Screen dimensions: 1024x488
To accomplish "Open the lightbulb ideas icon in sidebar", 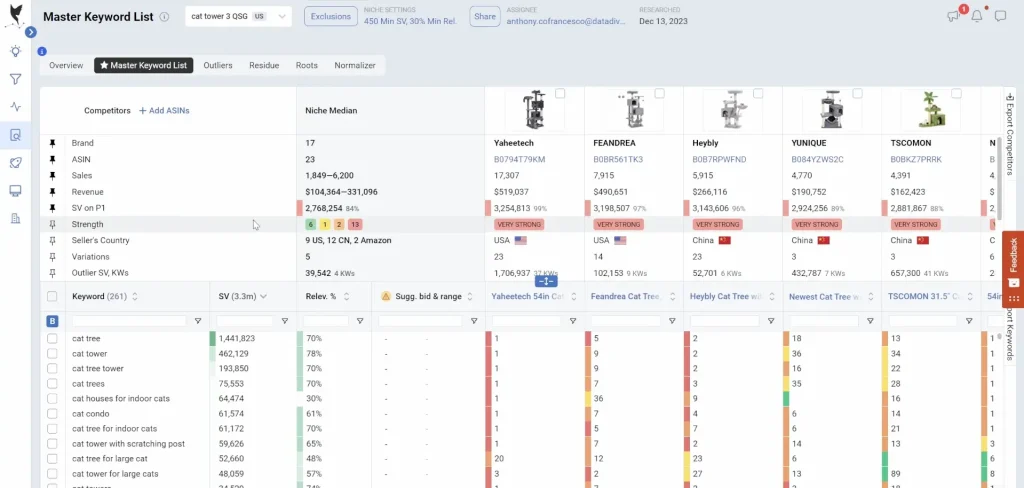I will 15,51.
